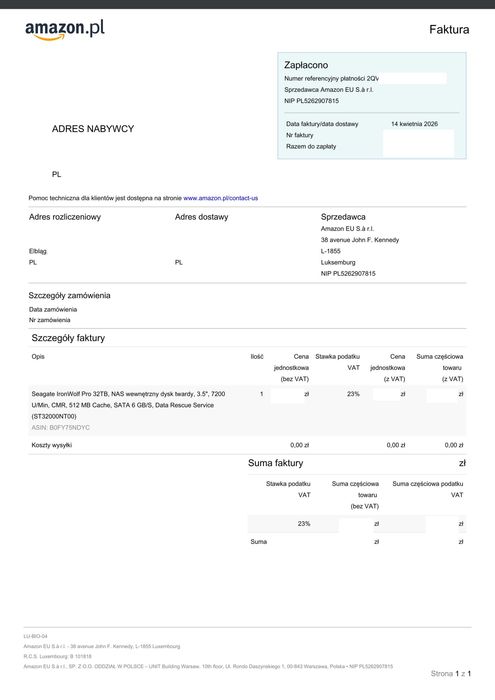Click the 'Zapłacono' heading
Viewport: 495px width, 700px height.
pos(306,65)
